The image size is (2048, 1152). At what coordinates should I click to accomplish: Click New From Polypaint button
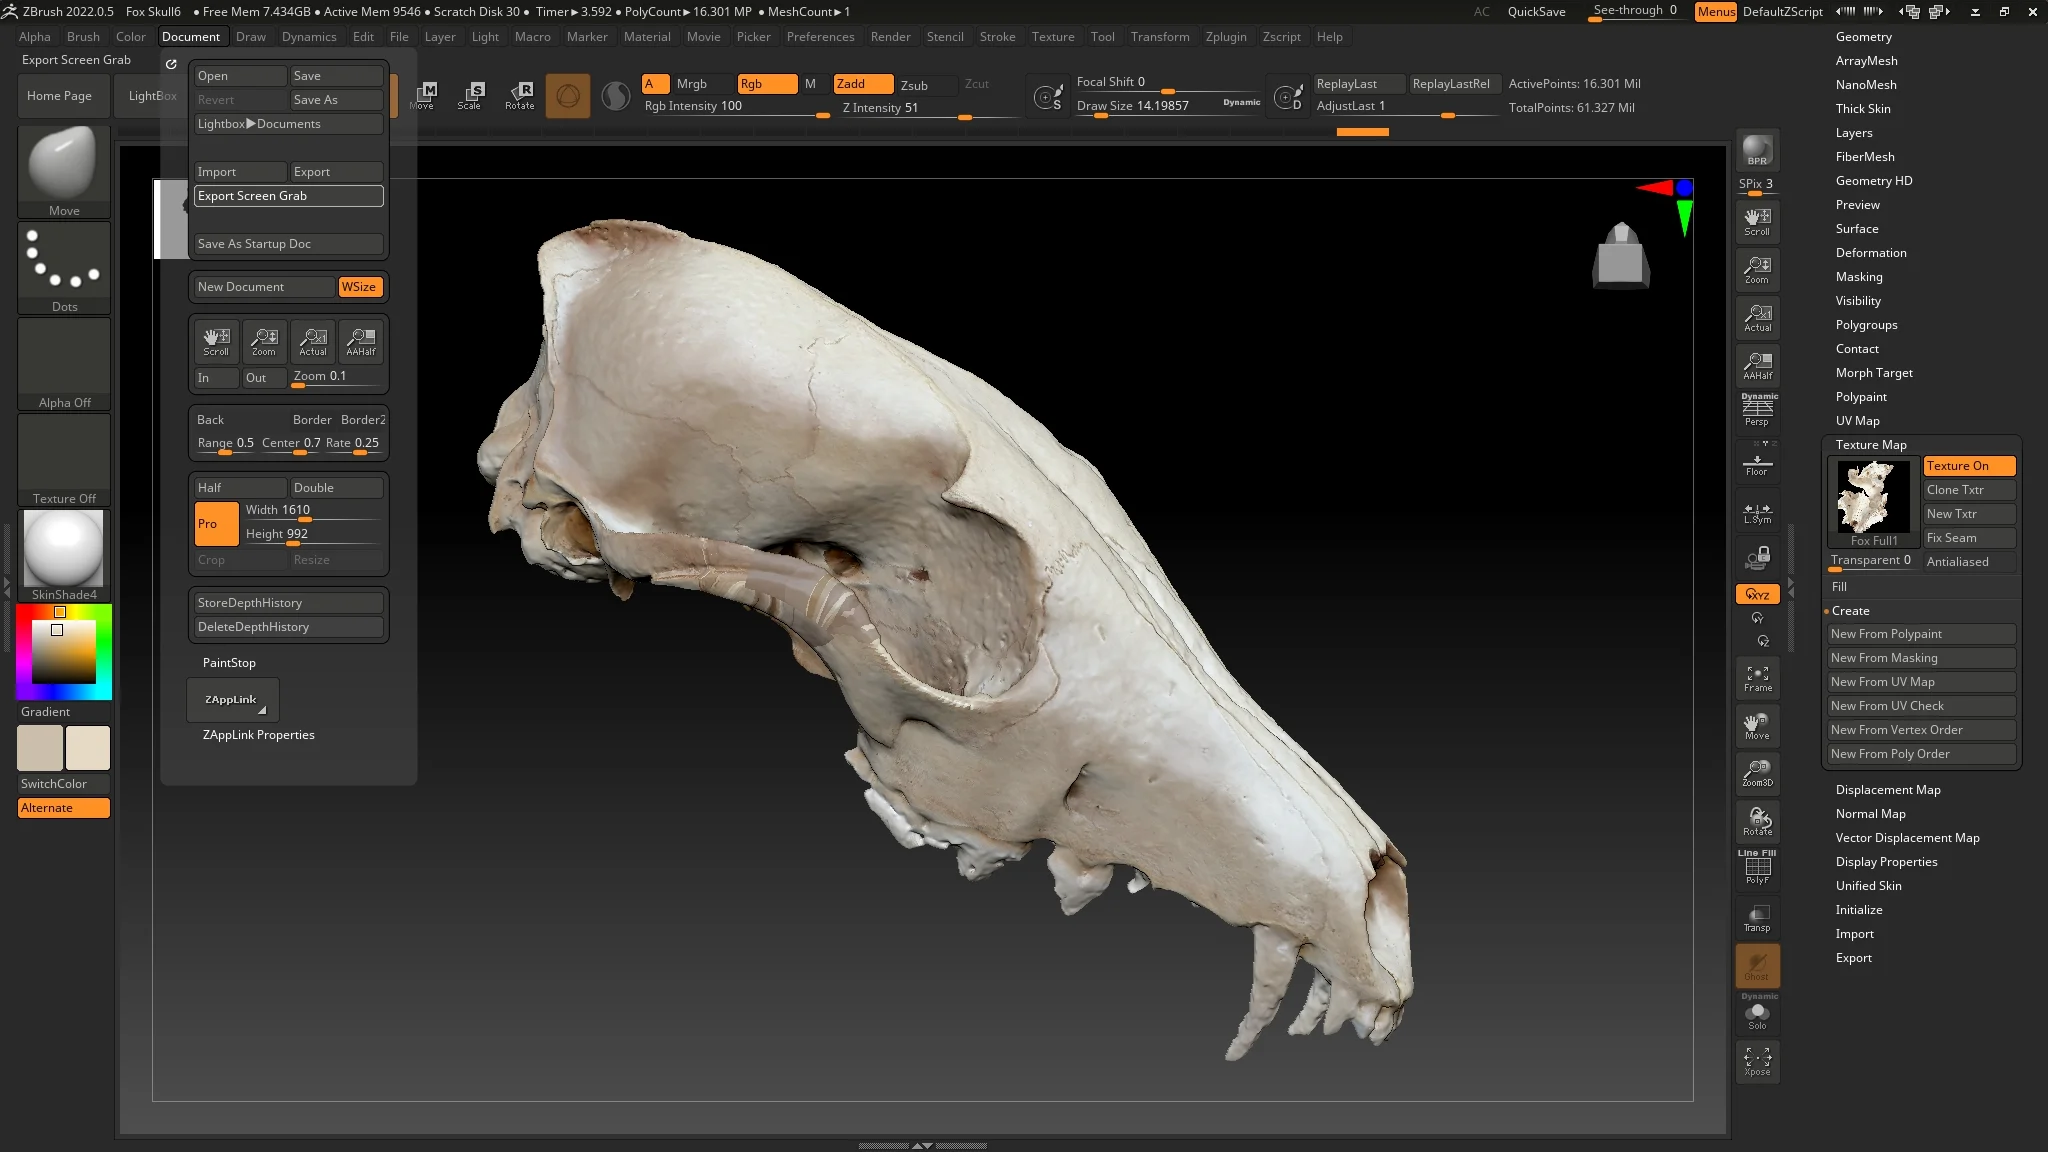click(x=1921, y=634)
